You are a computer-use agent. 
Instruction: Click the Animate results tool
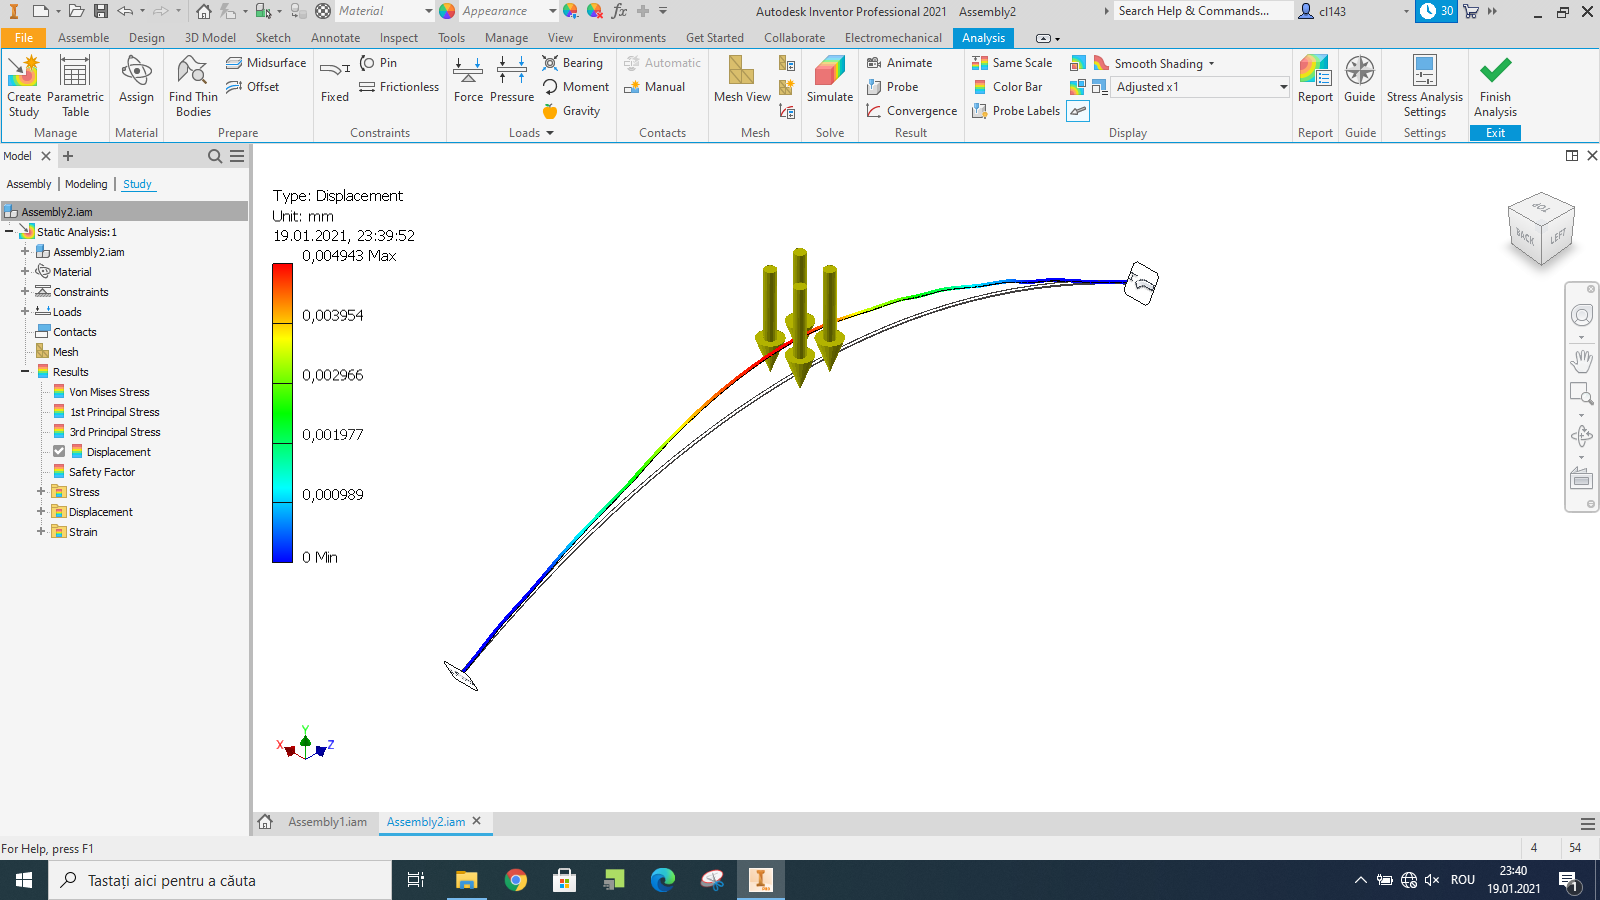click(x=900, y=62)
